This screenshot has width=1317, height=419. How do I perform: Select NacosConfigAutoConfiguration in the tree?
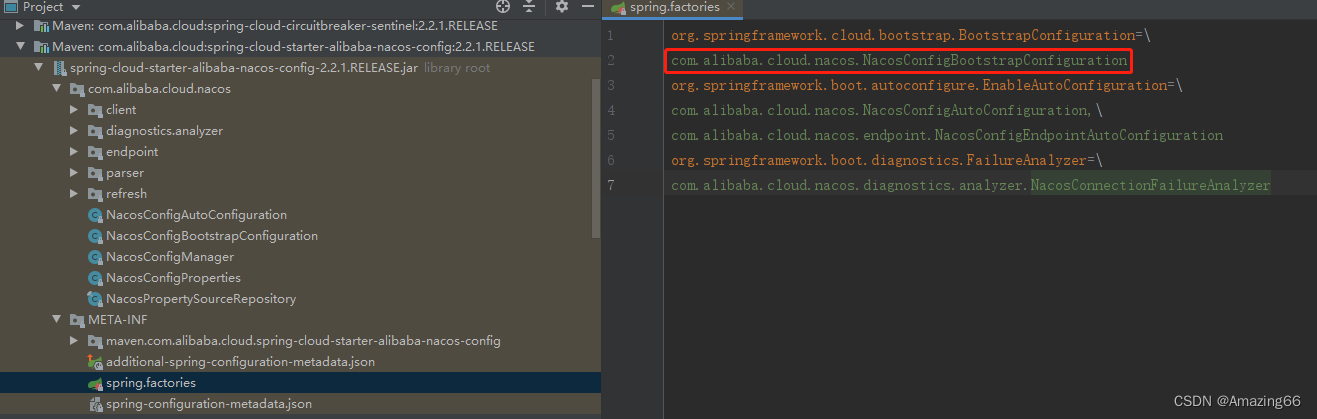[196, 215]
